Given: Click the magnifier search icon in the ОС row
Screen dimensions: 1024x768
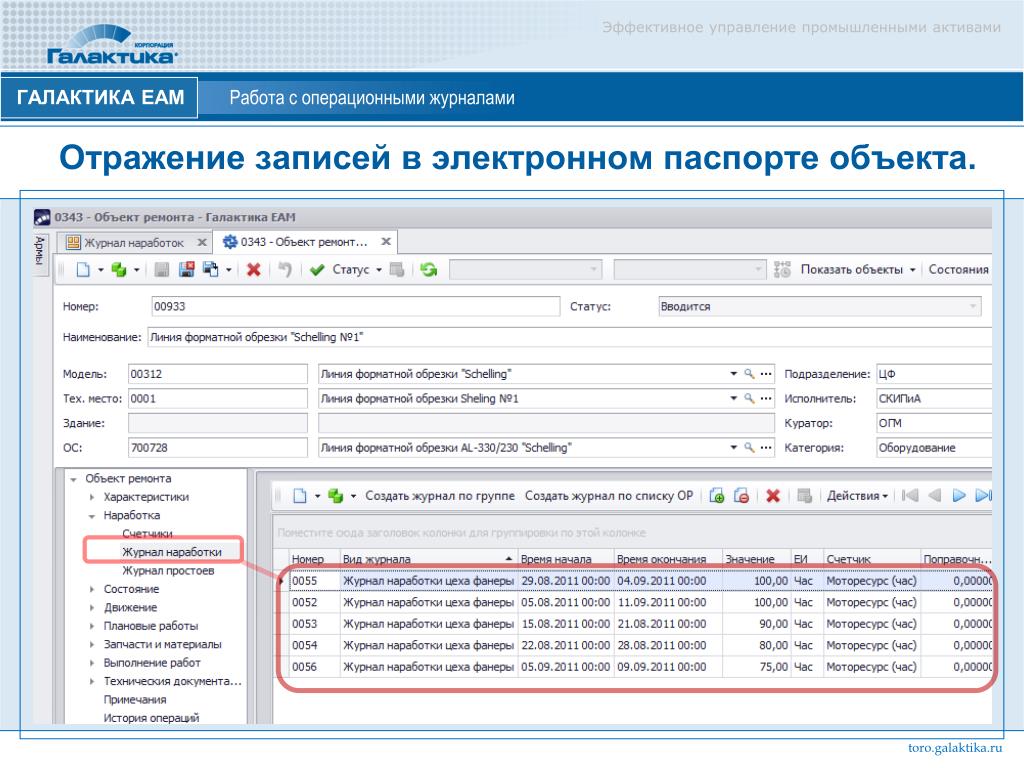Looking at the screenshot, I should pos(749,448).
